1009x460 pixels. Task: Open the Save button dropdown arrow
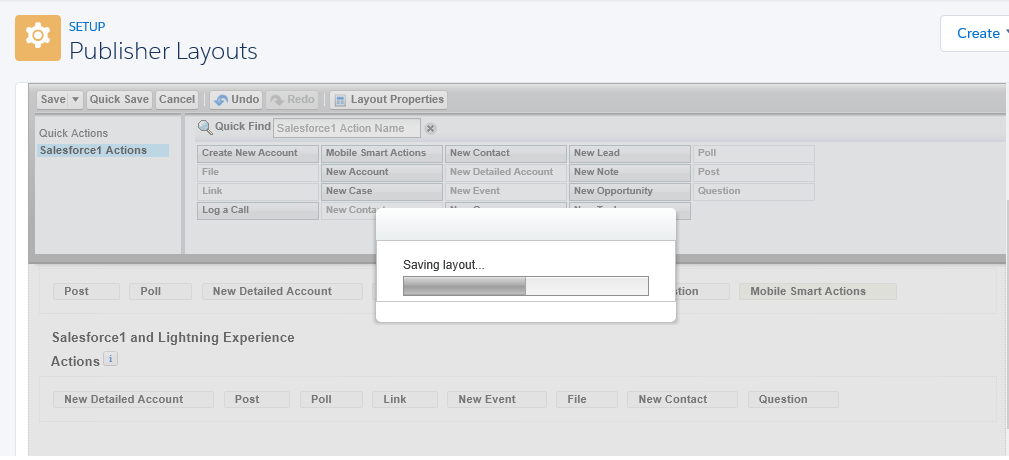pos(75,100)
